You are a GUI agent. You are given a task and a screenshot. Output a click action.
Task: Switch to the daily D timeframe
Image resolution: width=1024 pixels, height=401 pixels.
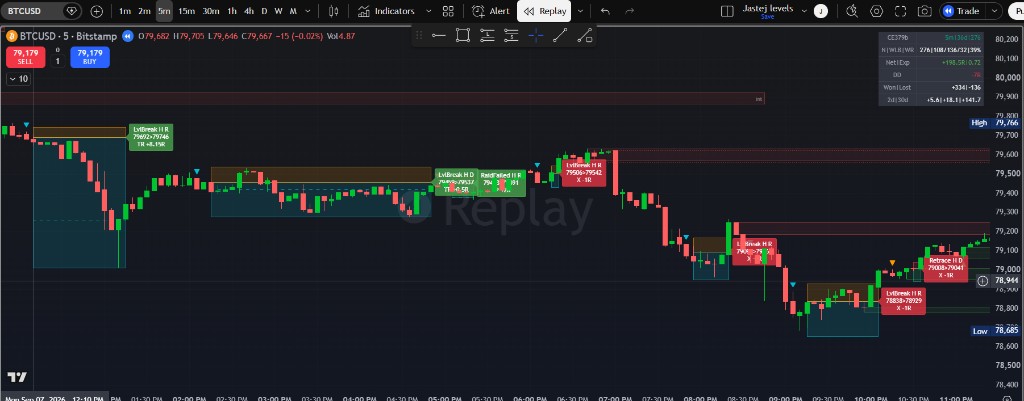pyautogui.click(x=264, y=11)
